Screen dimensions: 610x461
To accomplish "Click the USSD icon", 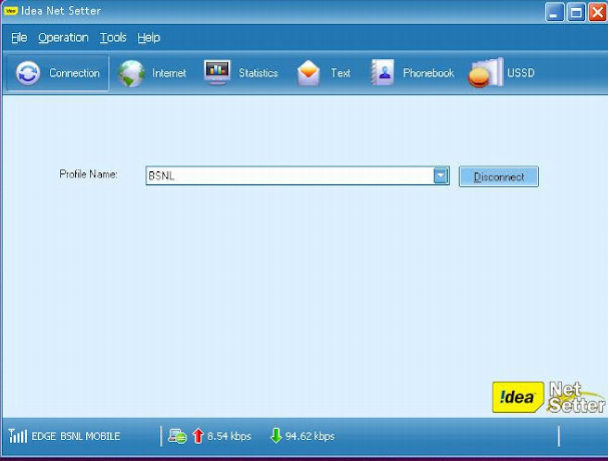I will tap(486, 73).
